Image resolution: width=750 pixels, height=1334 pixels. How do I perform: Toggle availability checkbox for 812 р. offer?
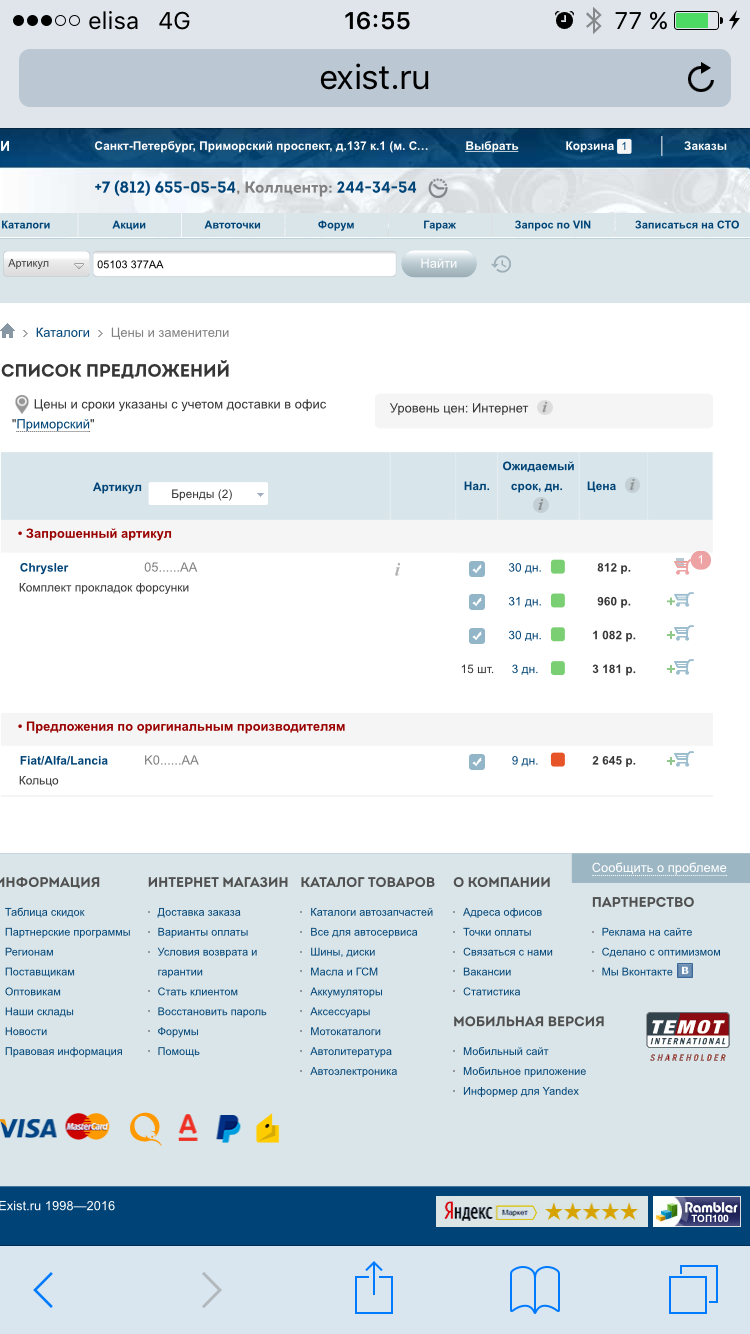477,569
